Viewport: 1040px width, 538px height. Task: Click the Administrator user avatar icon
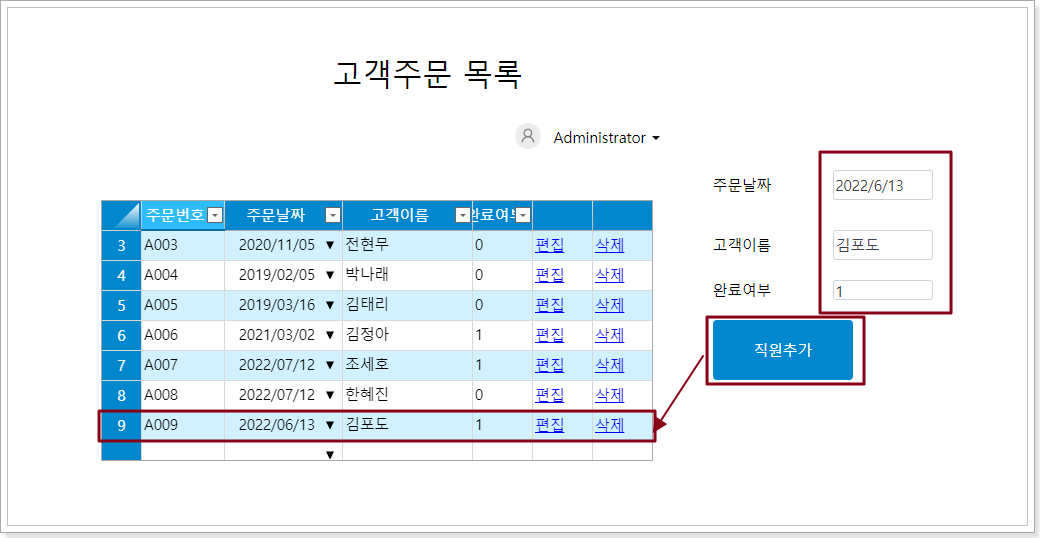click(x=528, y=137)
